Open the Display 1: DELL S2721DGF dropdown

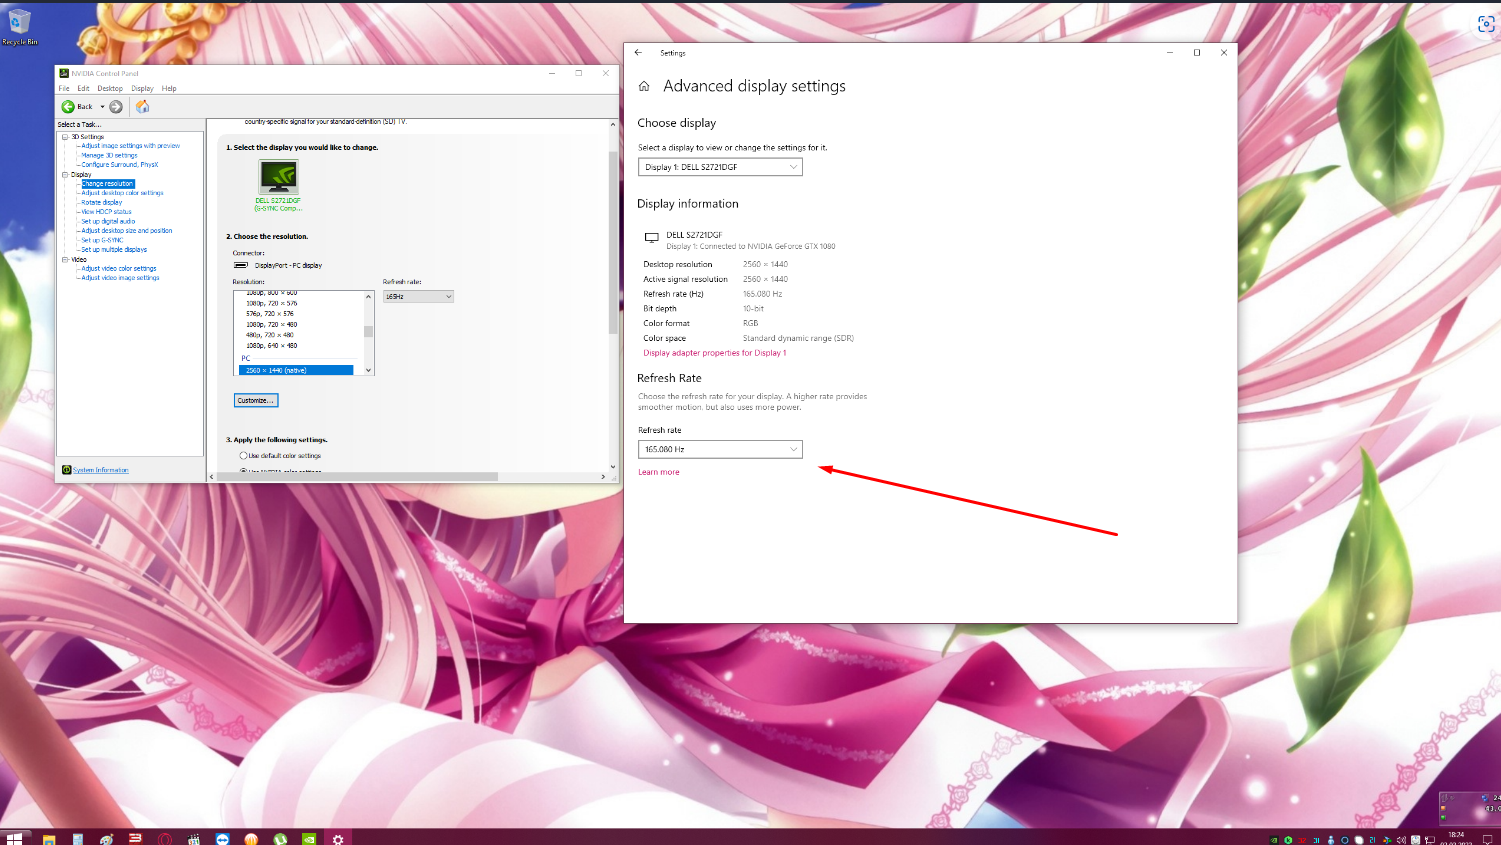(720, 167)
